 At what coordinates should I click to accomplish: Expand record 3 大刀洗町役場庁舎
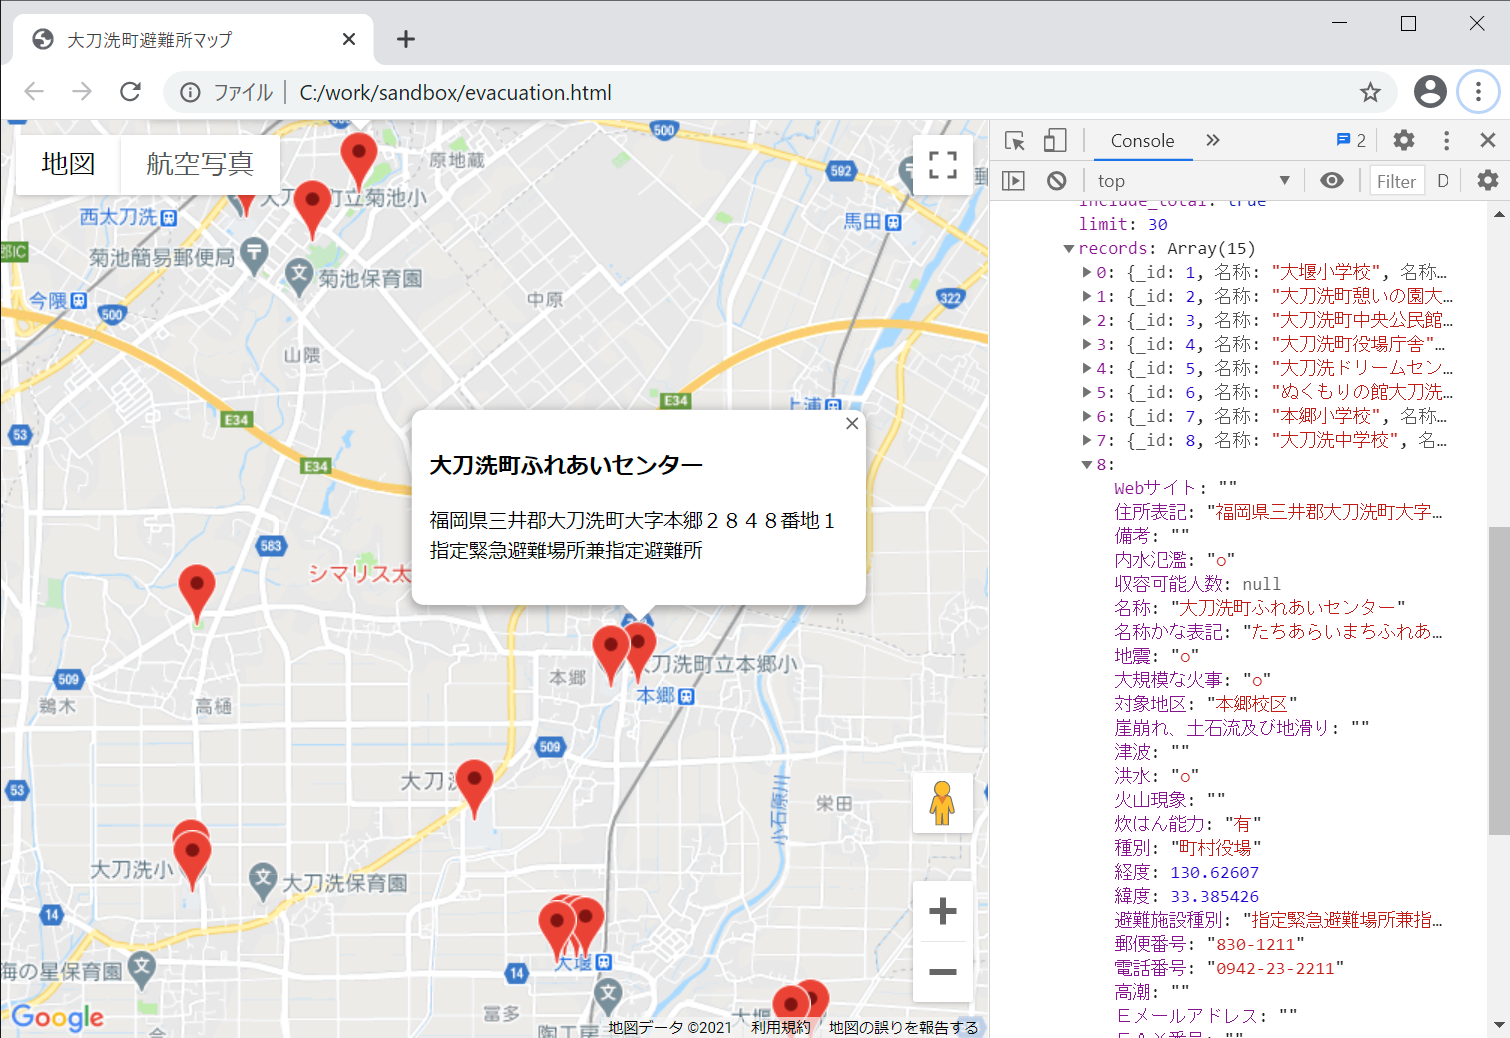[x=1087, y=344]
